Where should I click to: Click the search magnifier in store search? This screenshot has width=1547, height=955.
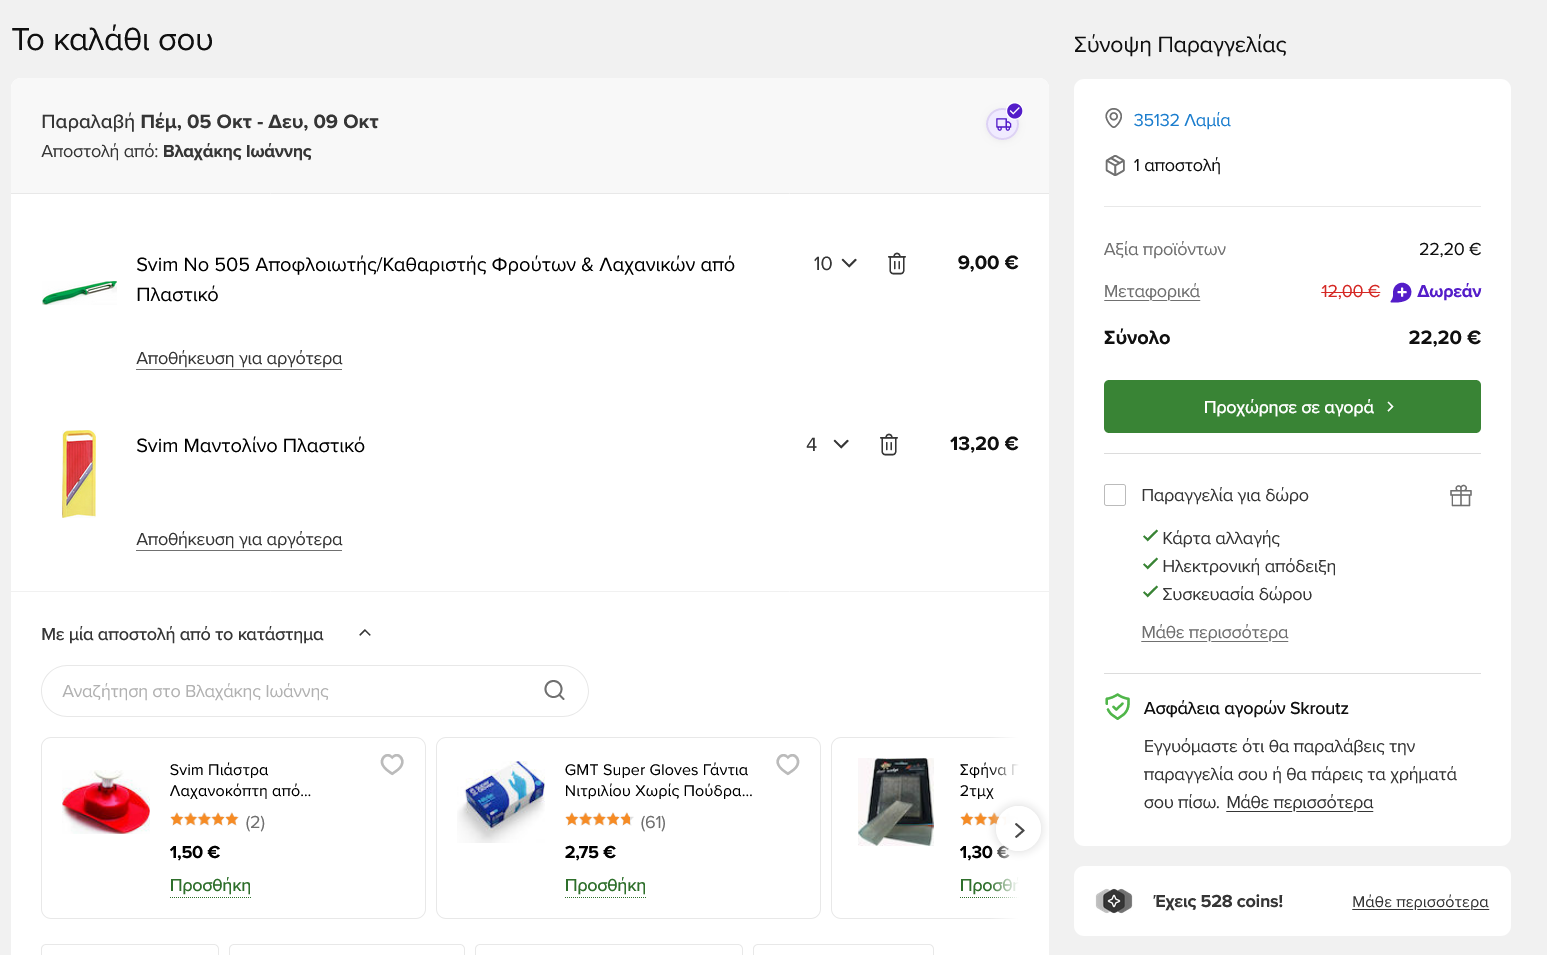(555, 690)
